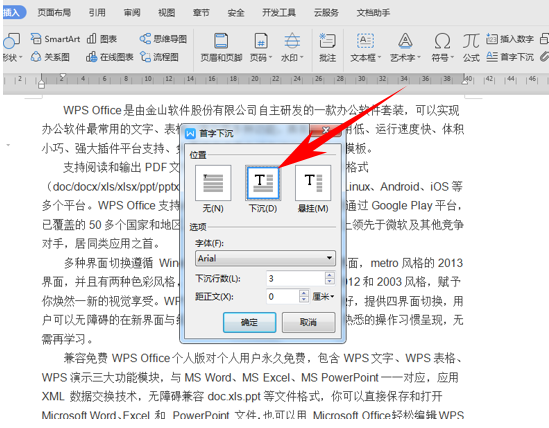The height and width of the screenshot is (428, 549).
Task: Cancel the drop cap dialog (取消)
Action: 308,322
